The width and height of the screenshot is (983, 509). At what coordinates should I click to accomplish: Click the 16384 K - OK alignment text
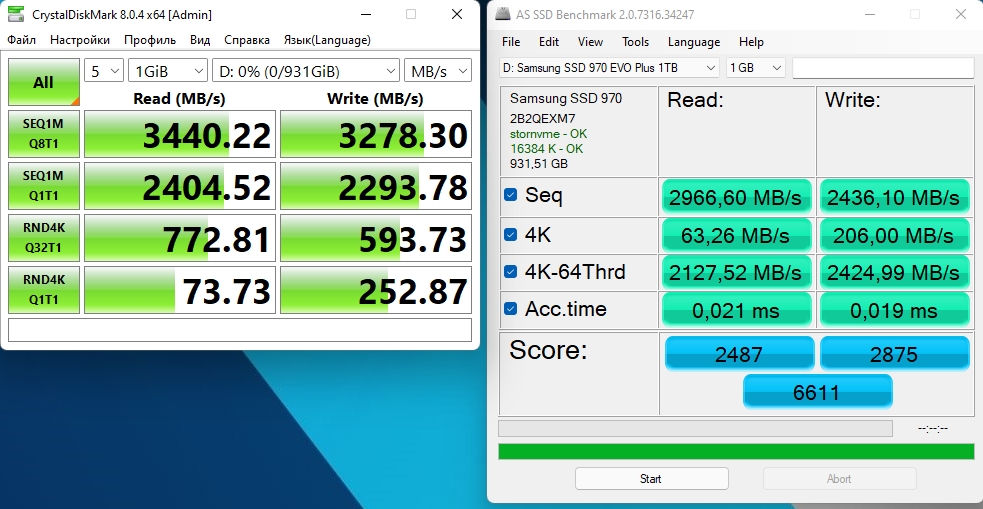(x=547, y=149)
